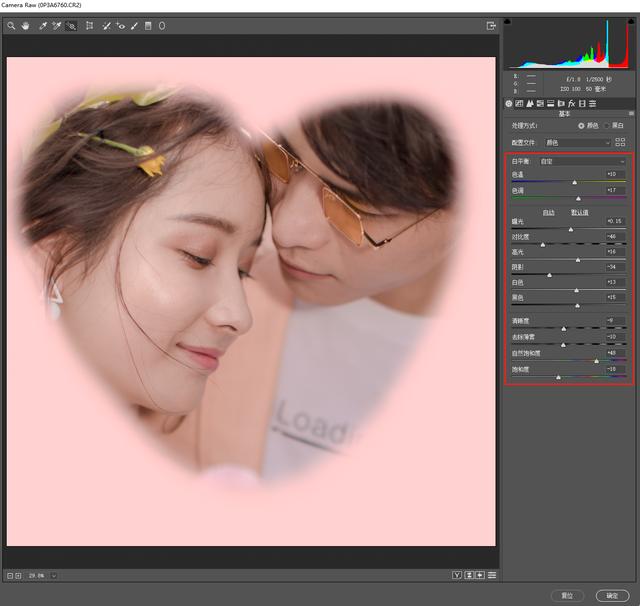The width and height of the screenshot is (640, 606).
Task: Switch to the Tone Curve panel tab
Action: click(x=519, y=104)
